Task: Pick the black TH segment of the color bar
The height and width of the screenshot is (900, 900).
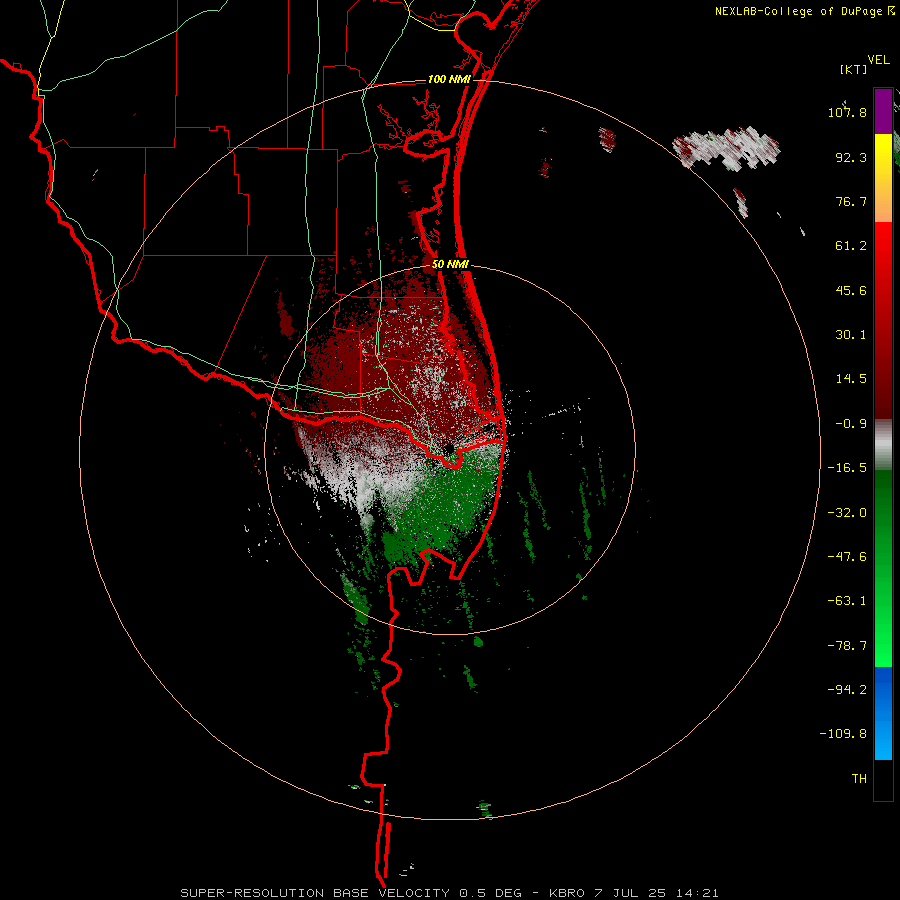Action: (x=883, y=779)
